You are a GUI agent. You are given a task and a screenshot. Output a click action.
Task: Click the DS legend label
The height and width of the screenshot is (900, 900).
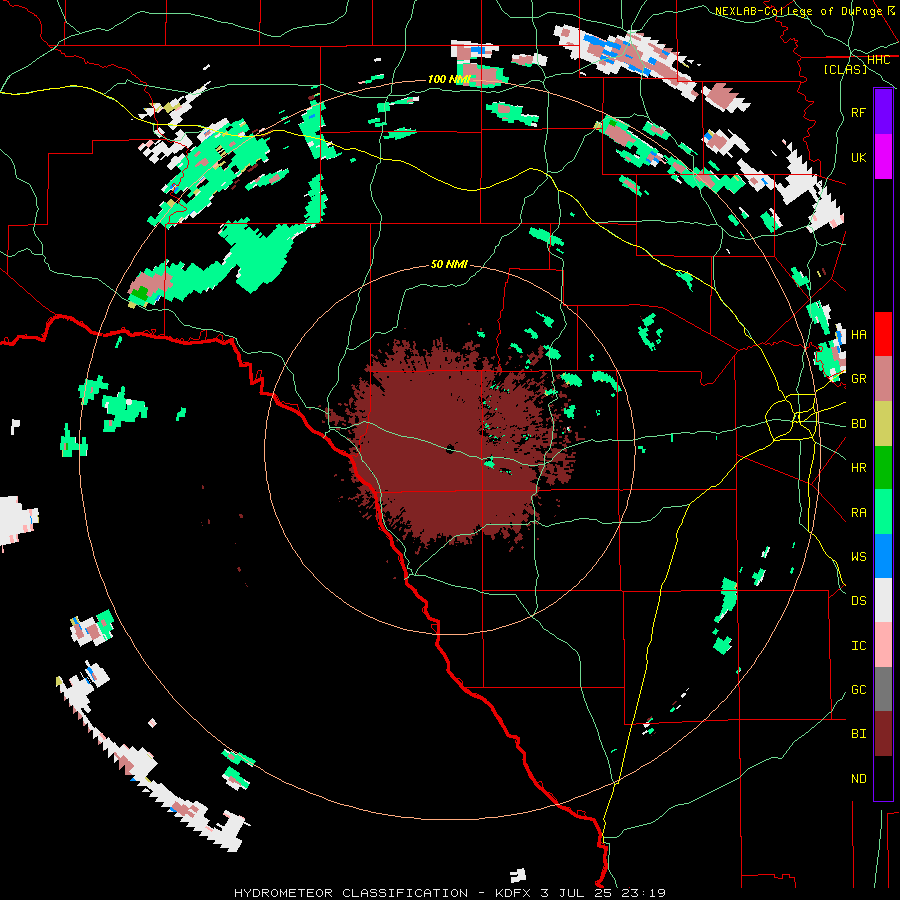pos(859,601)
